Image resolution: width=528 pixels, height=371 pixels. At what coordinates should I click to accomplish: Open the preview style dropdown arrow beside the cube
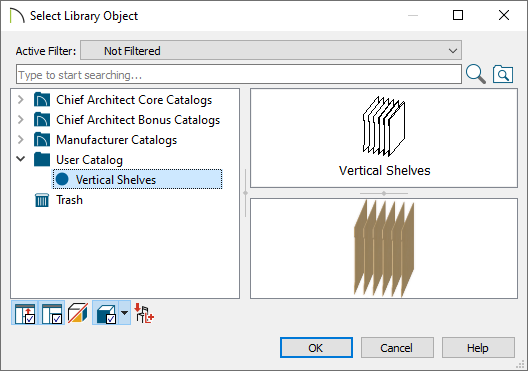tap(125, 313)
